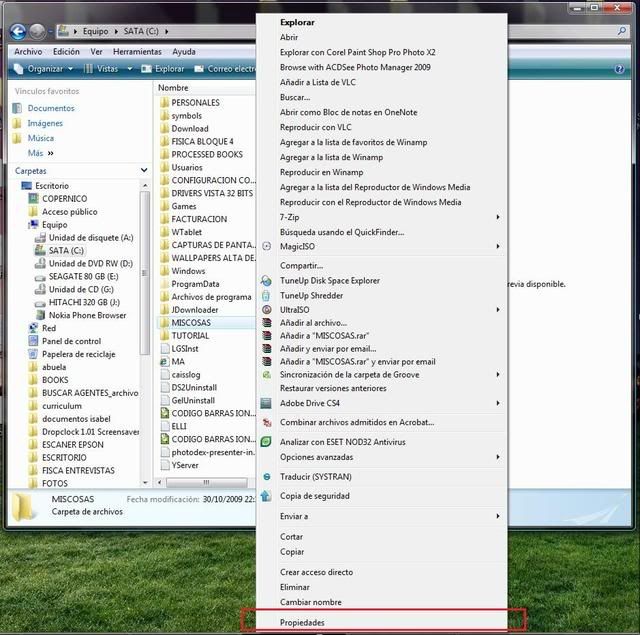Click the Groove sync folder icon
The height and width of the screenshot is (635, 640).
pos(267,375)
